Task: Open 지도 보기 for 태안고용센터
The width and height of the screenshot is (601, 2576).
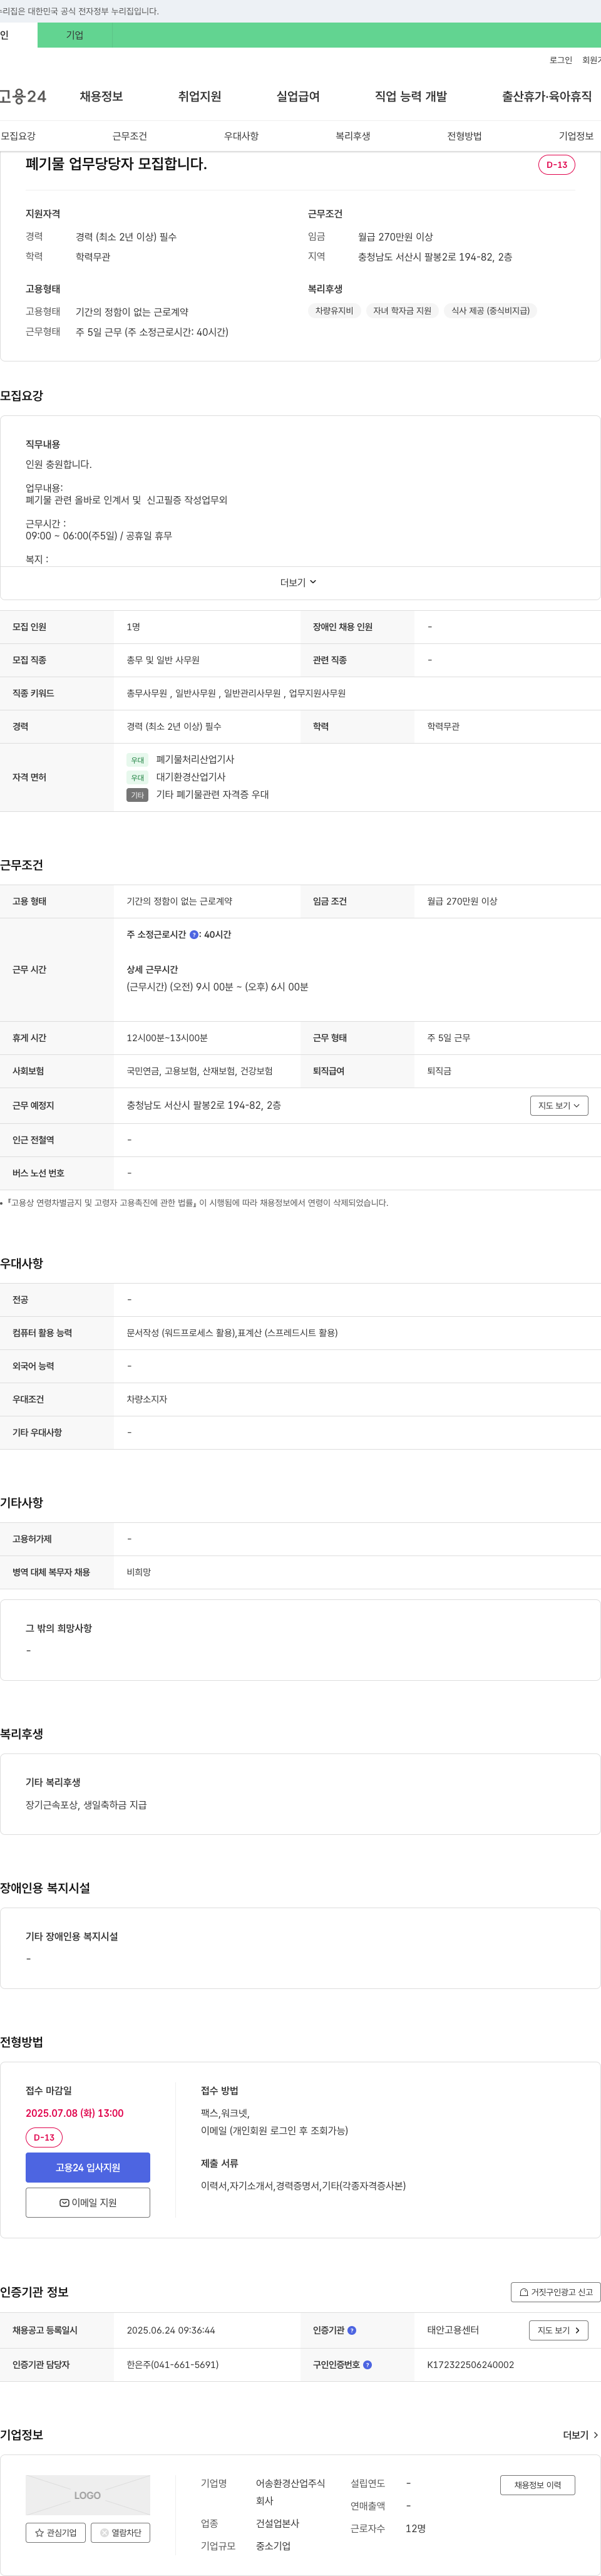Action: tap(558, 2330)
